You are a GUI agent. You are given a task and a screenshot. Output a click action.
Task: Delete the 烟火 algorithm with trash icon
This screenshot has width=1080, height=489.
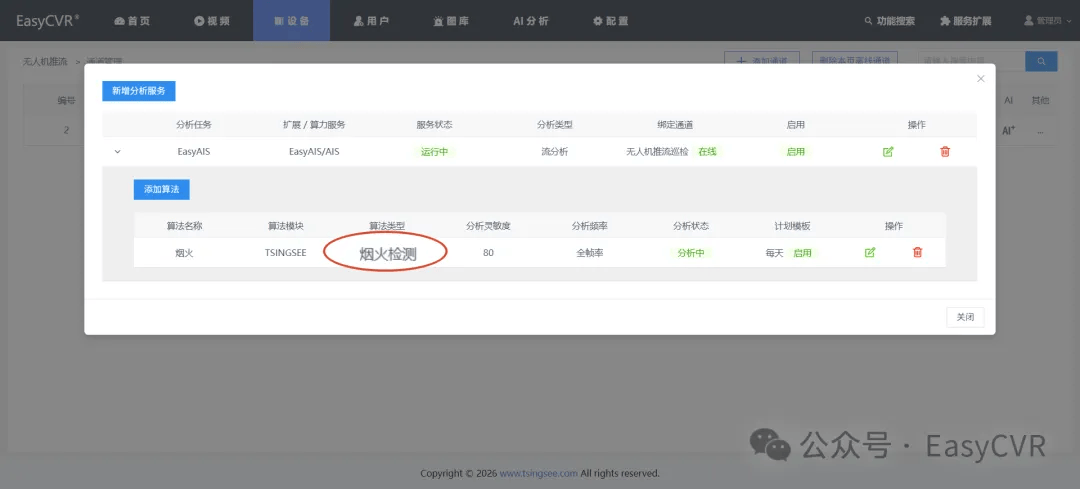point(917,253)
